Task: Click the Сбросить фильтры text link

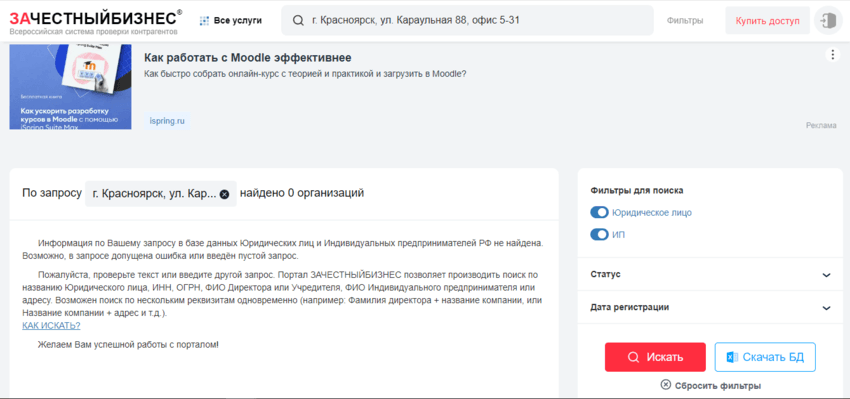Action: click(x=718, y=385)
